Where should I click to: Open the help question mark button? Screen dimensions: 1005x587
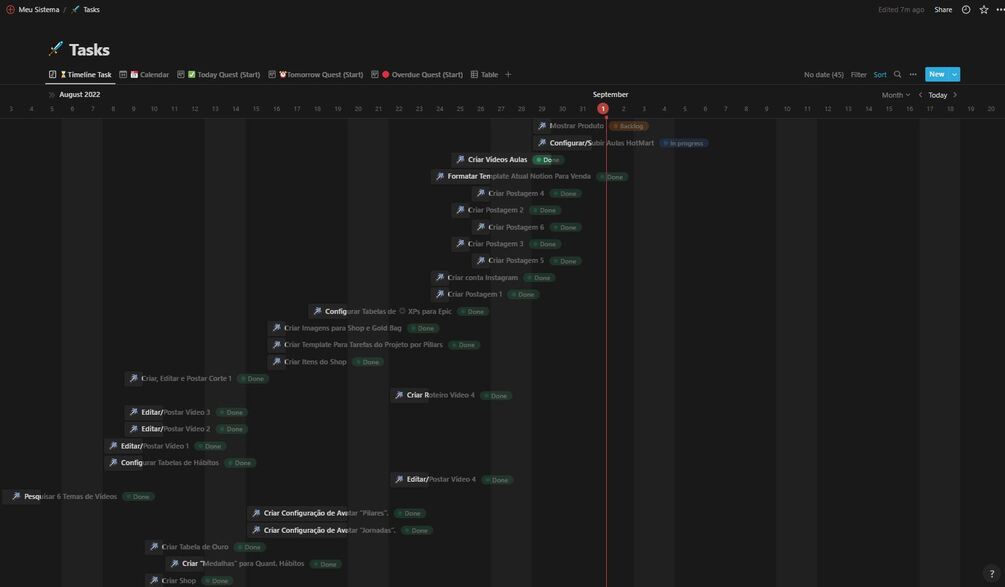tap(992, 574)
